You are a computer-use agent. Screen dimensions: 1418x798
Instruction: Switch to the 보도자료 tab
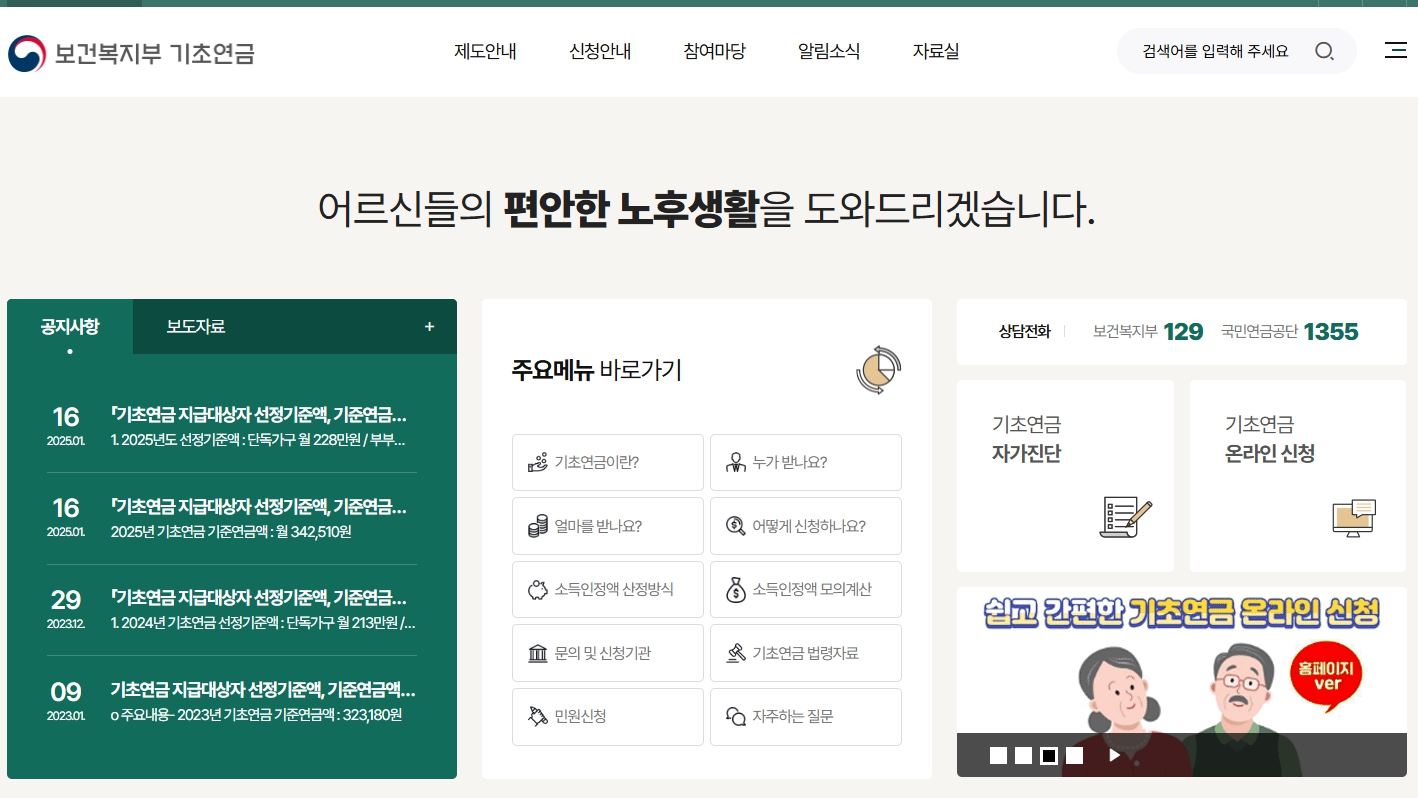196,327
